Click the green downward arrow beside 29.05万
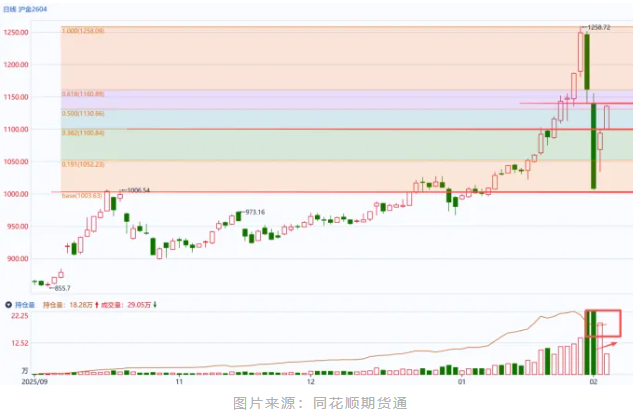The height and width of the screenshot is (416, 633). click(x=154, y=303)
